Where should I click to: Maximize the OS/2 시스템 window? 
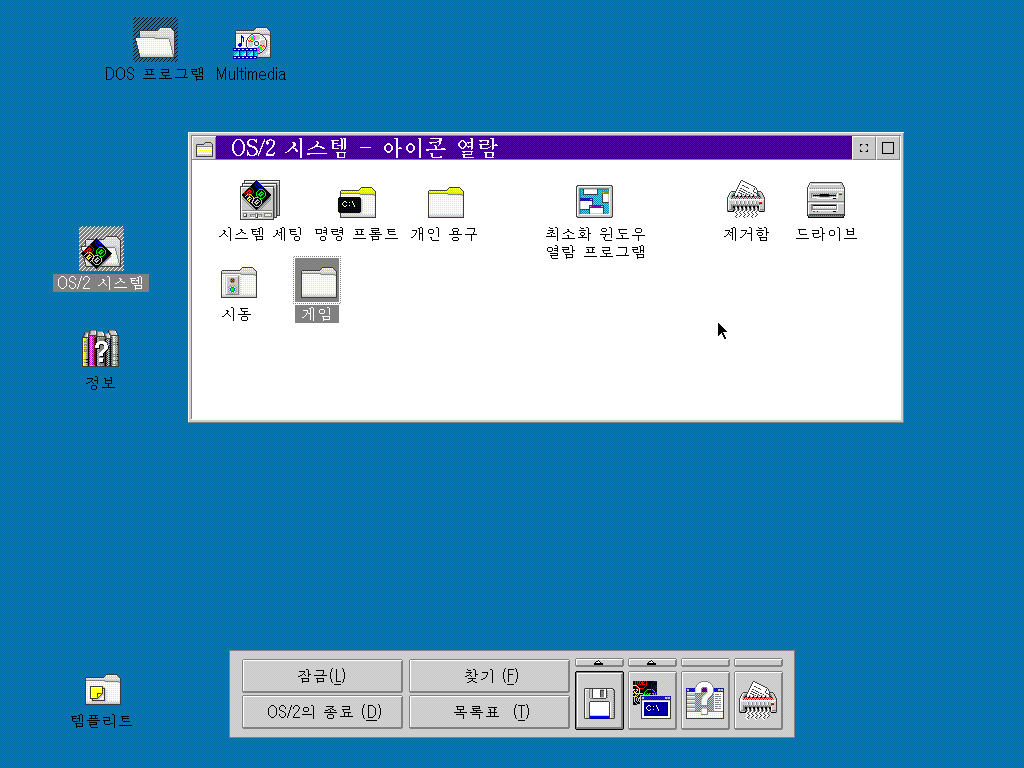[x=888, y=148]
